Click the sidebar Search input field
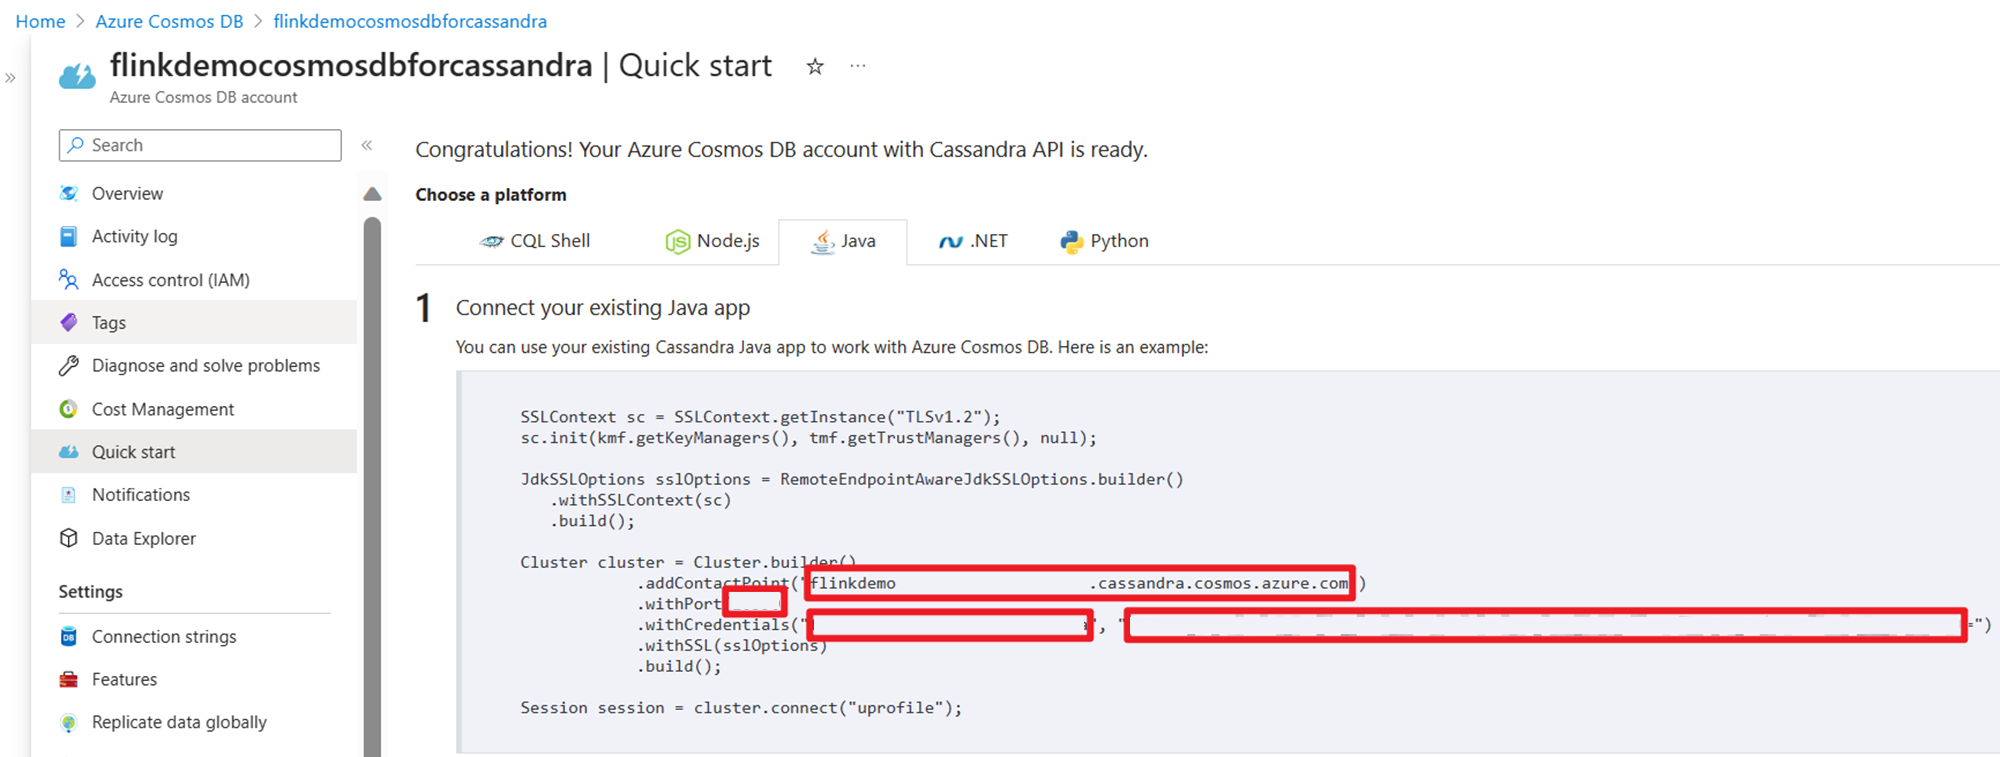Screen dimensions: 2000x757 coord(200,145)
